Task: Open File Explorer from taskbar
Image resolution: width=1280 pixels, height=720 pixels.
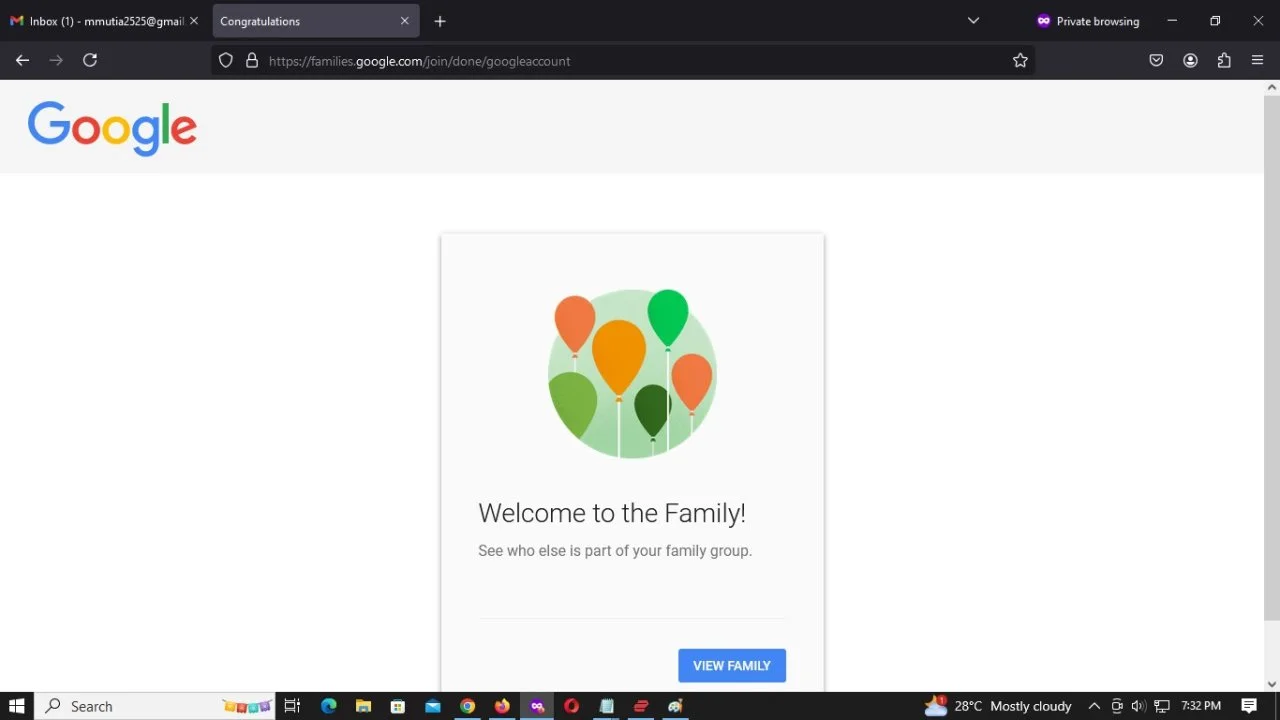Action: pos(363,706)
